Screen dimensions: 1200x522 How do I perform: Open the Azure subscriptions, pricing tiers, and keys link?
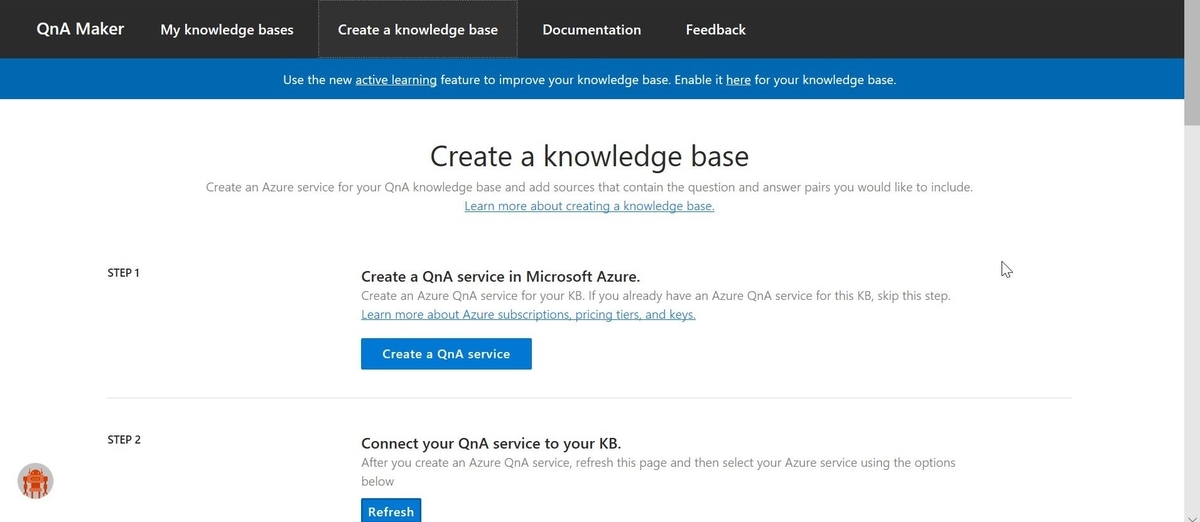point(528,314)
